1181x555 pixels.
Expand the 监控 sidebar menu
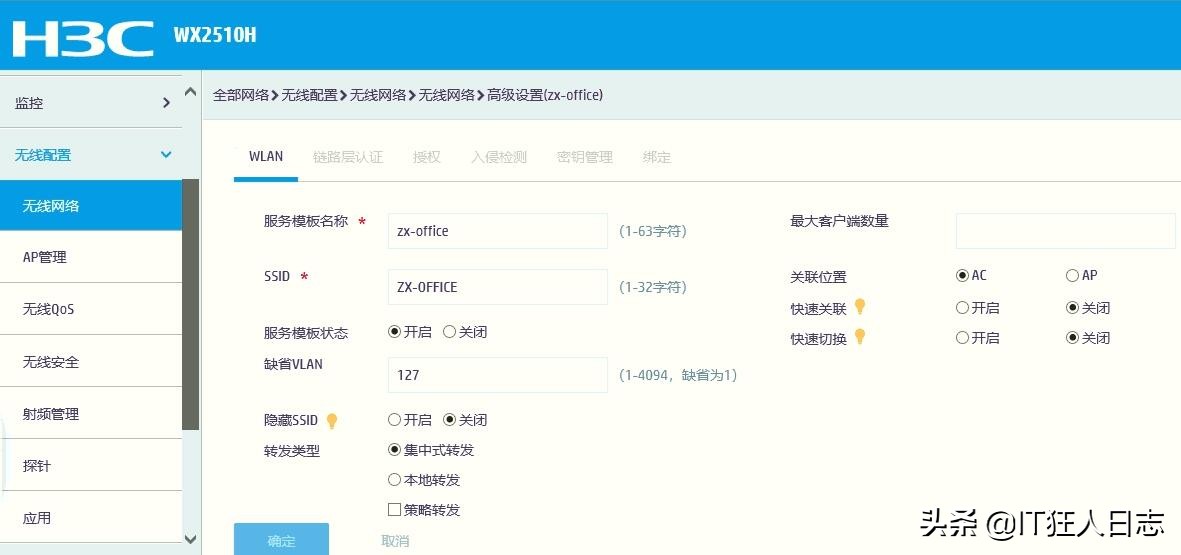coord(90,103)
